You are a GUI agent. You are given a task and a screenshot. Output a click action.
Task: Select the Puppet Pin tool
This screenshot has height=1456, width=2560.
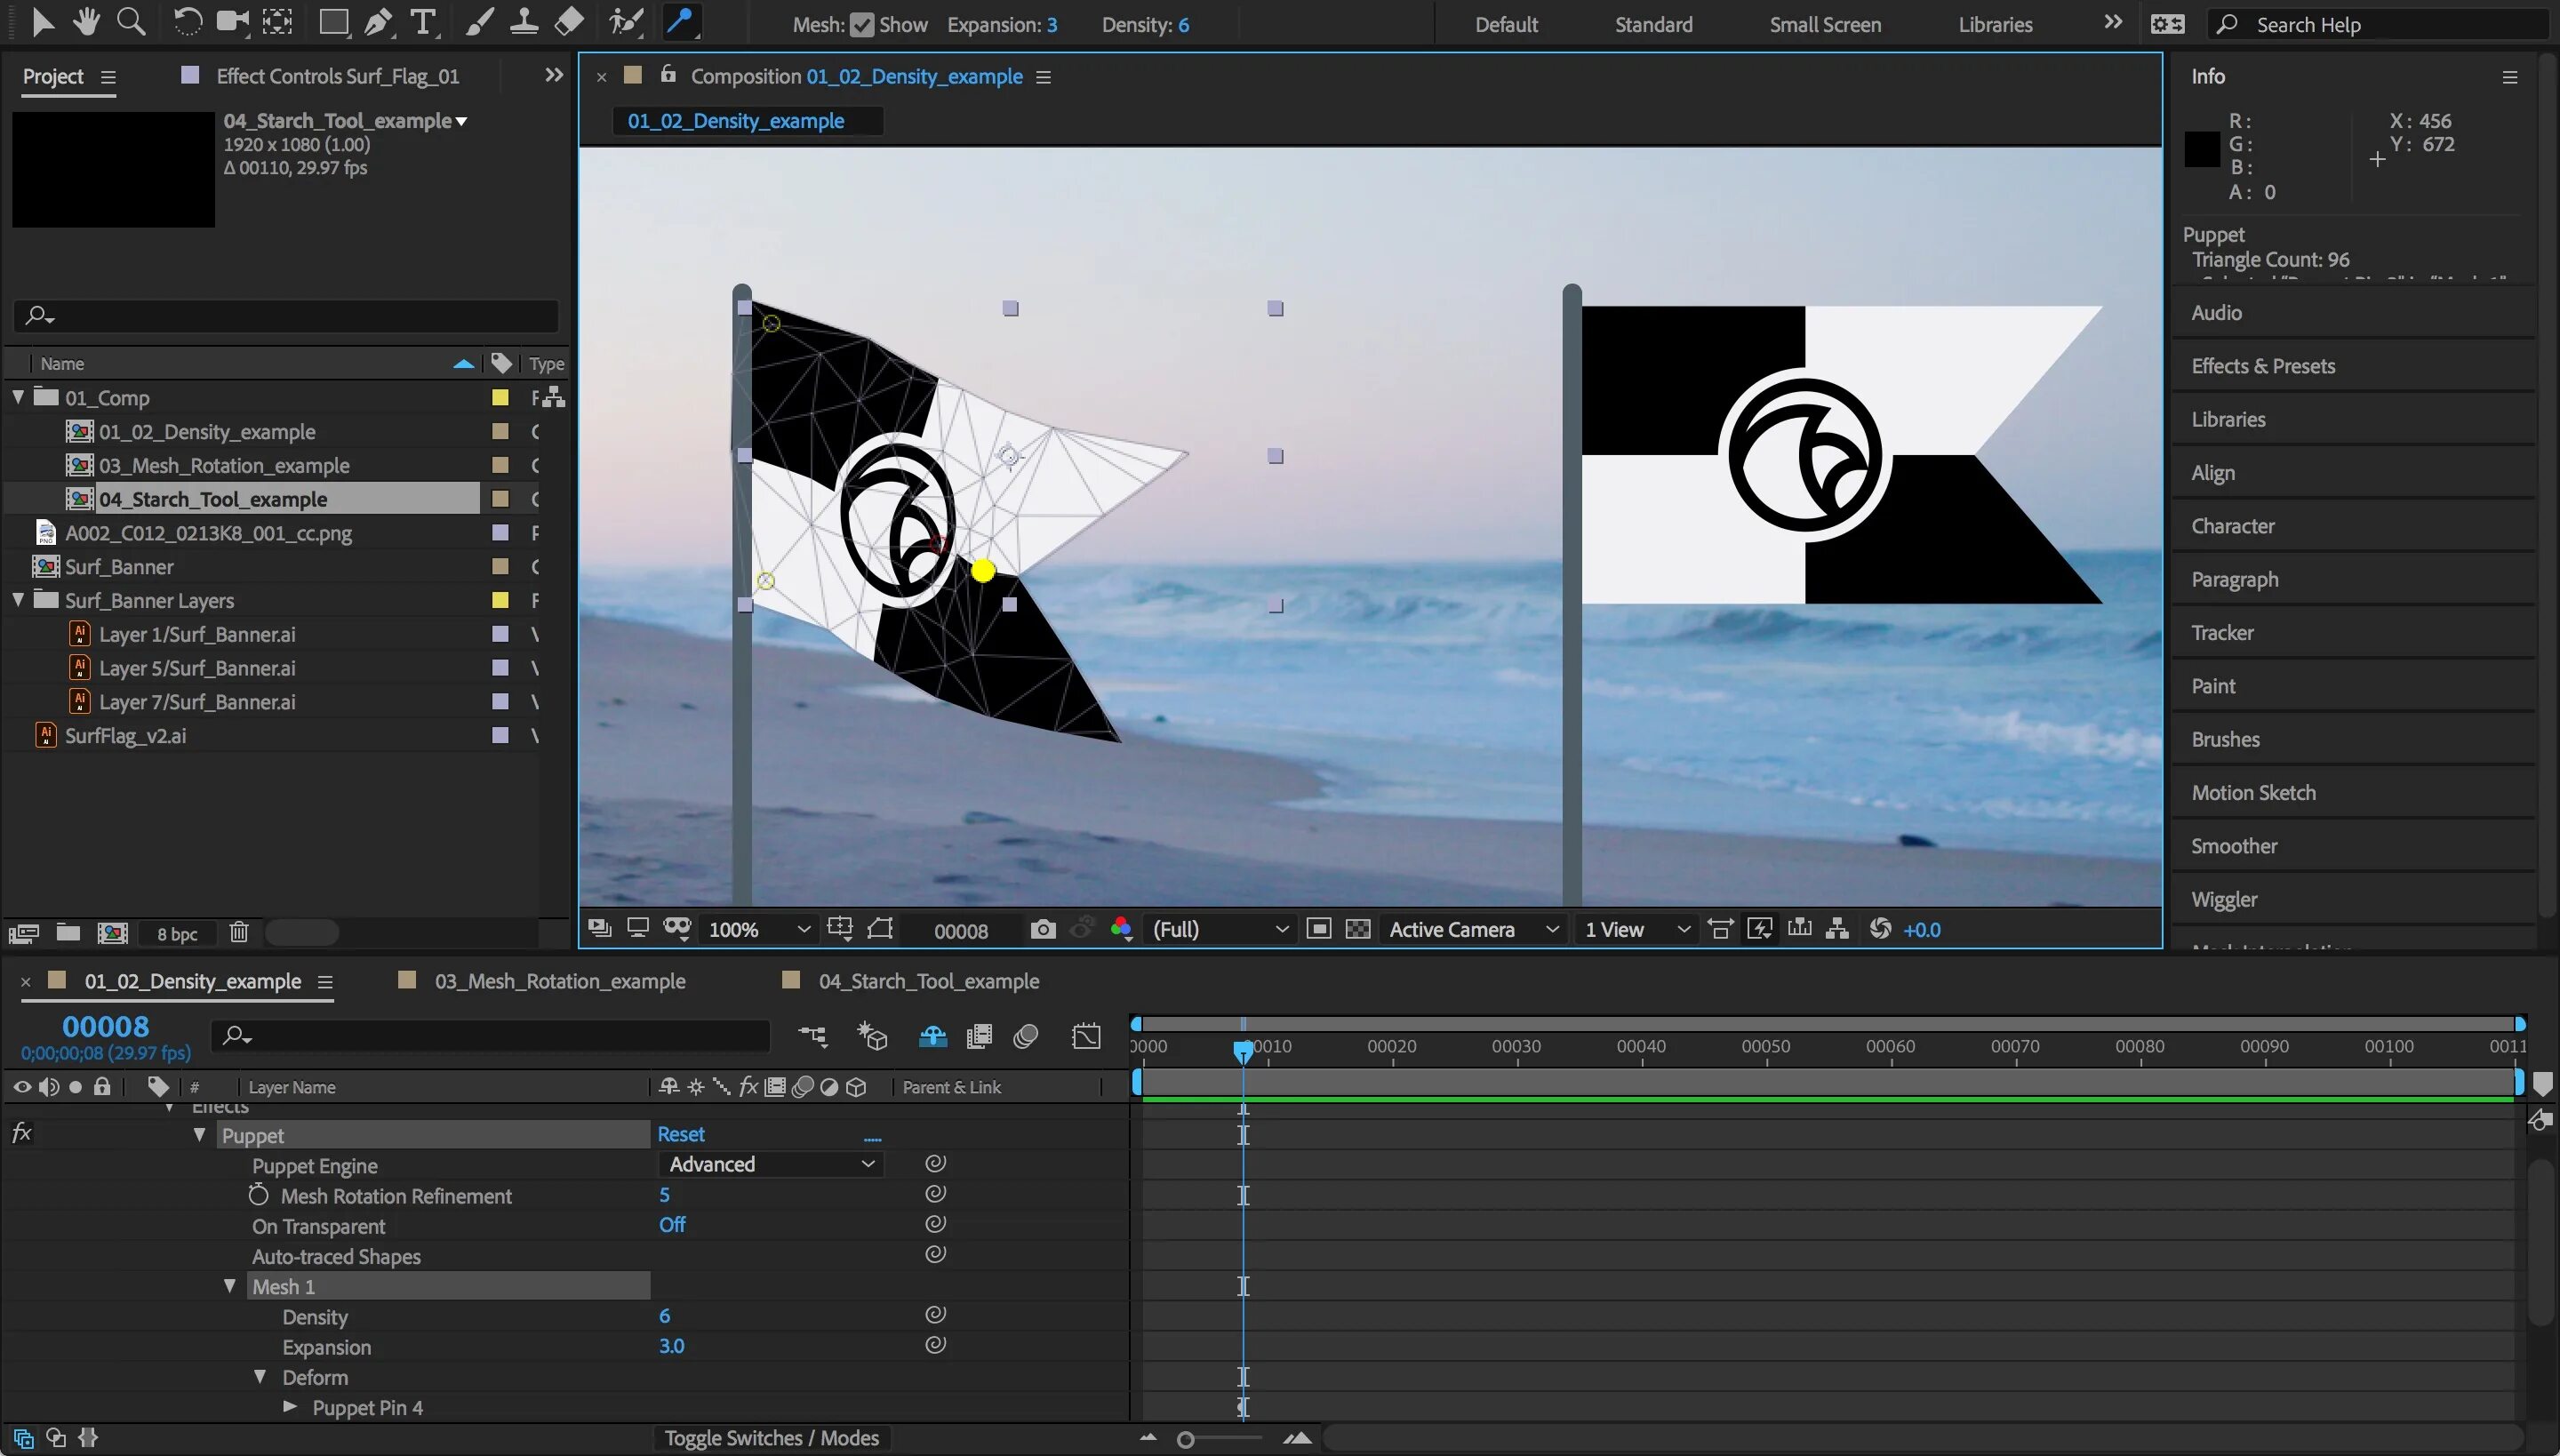(681, 21)
